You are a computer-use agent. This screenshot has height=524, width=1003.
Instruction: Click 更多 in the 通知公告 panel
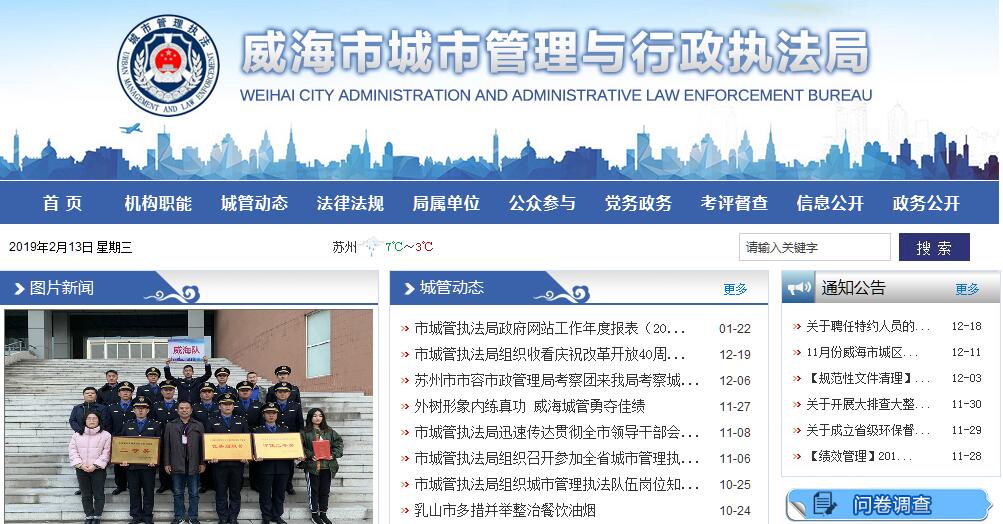point(967,289)
